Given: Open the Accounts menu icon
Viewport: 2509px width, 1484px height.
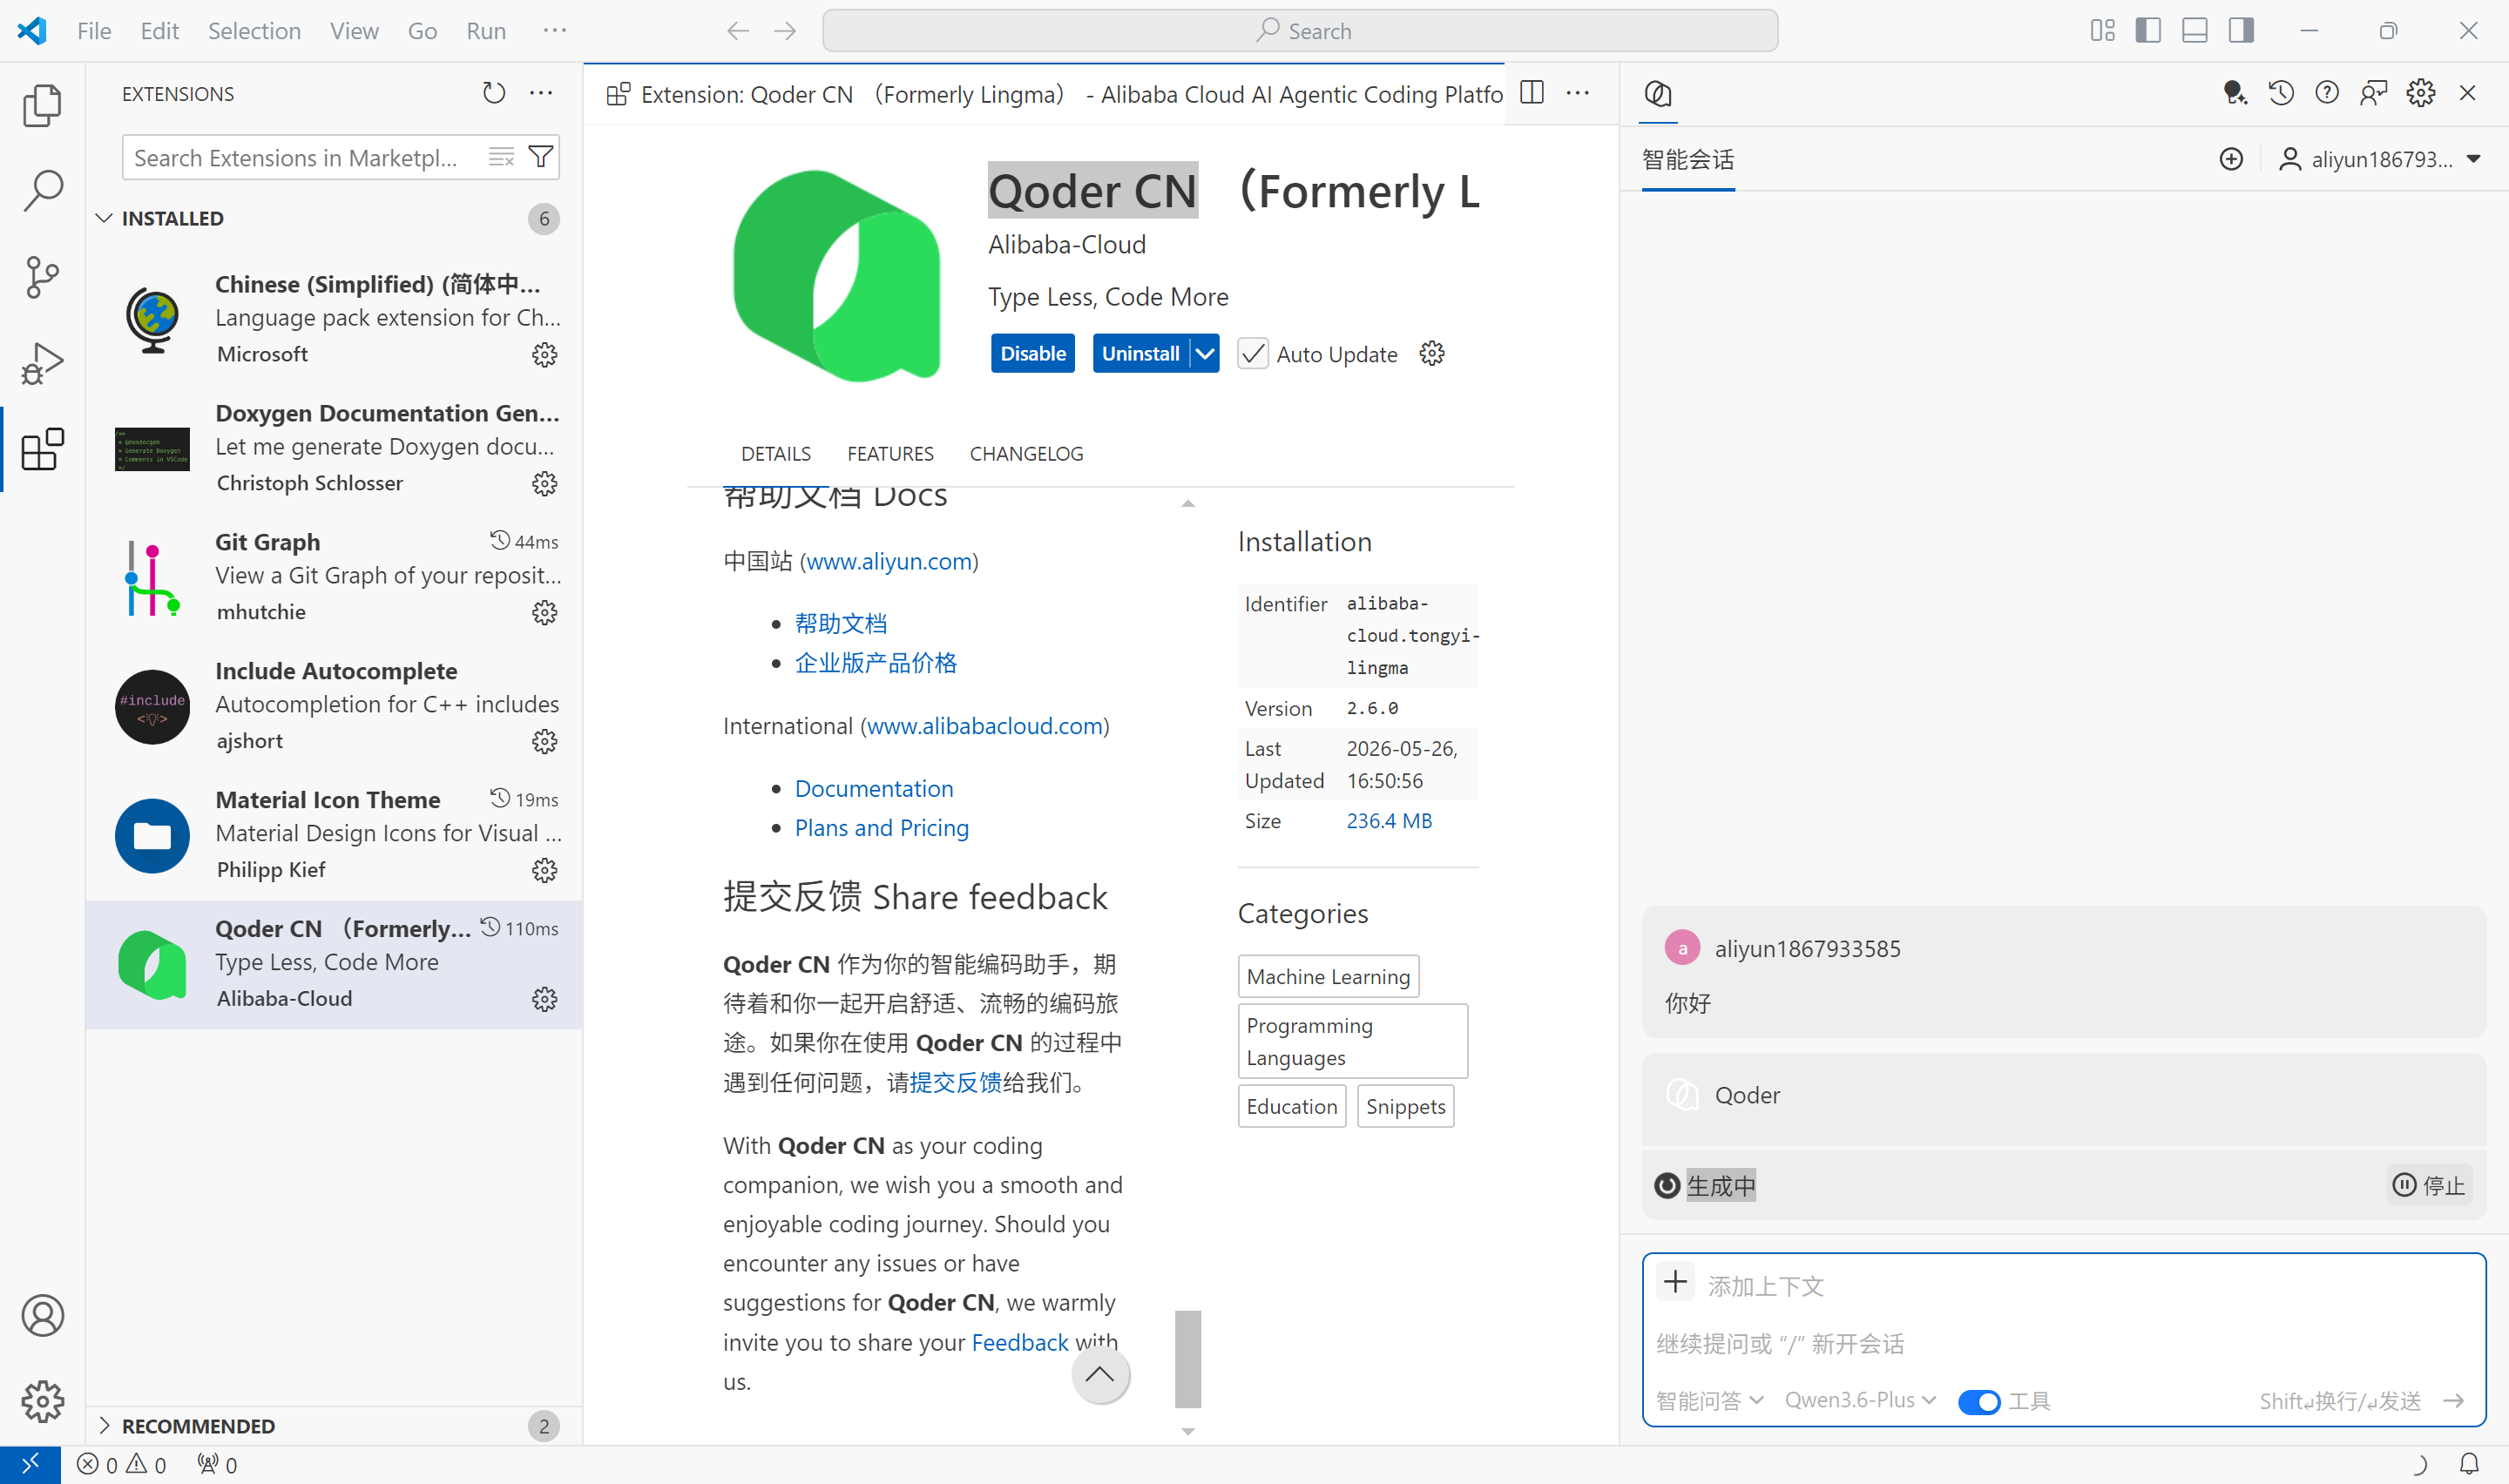Looking at the screenshot, I should (42, 1315).
